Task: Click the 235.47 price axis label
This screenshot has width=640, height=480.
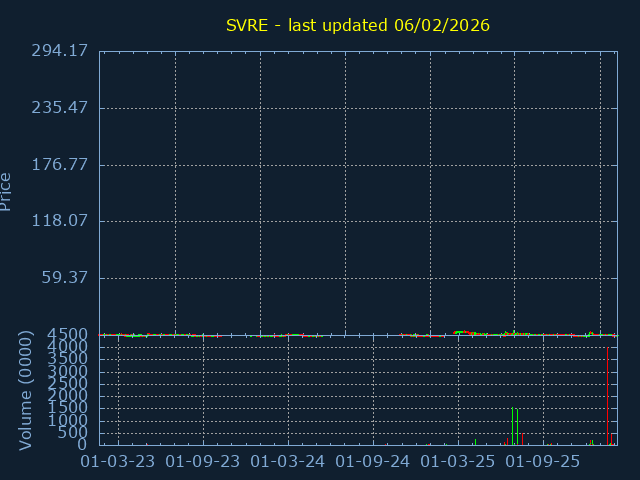Action: point(62,108)
